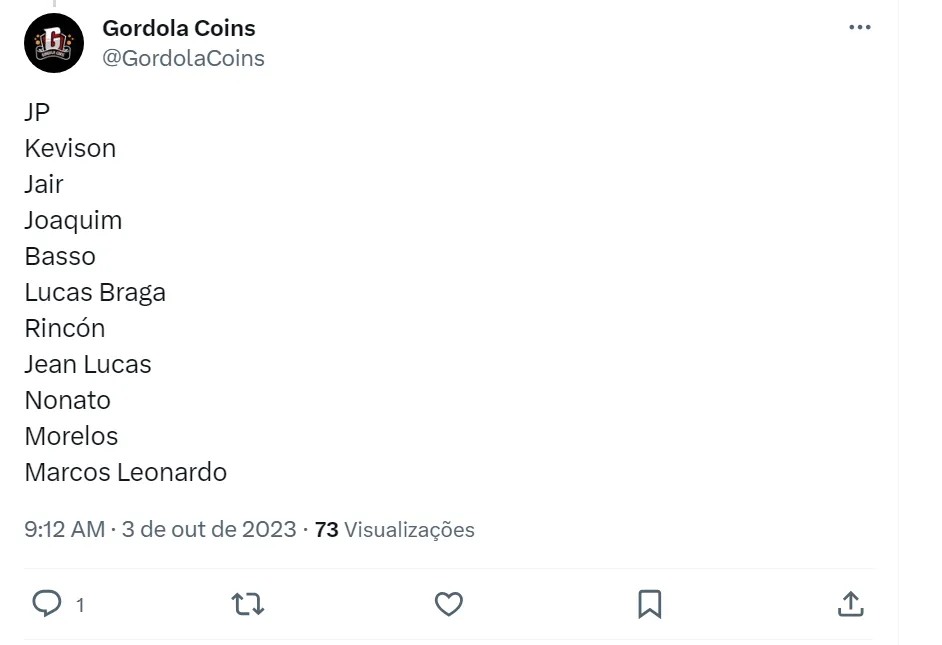The height and width of the screenshot is (645, 942).
Task: Click the Jean Lucas text line
Action: click(88, 364)
